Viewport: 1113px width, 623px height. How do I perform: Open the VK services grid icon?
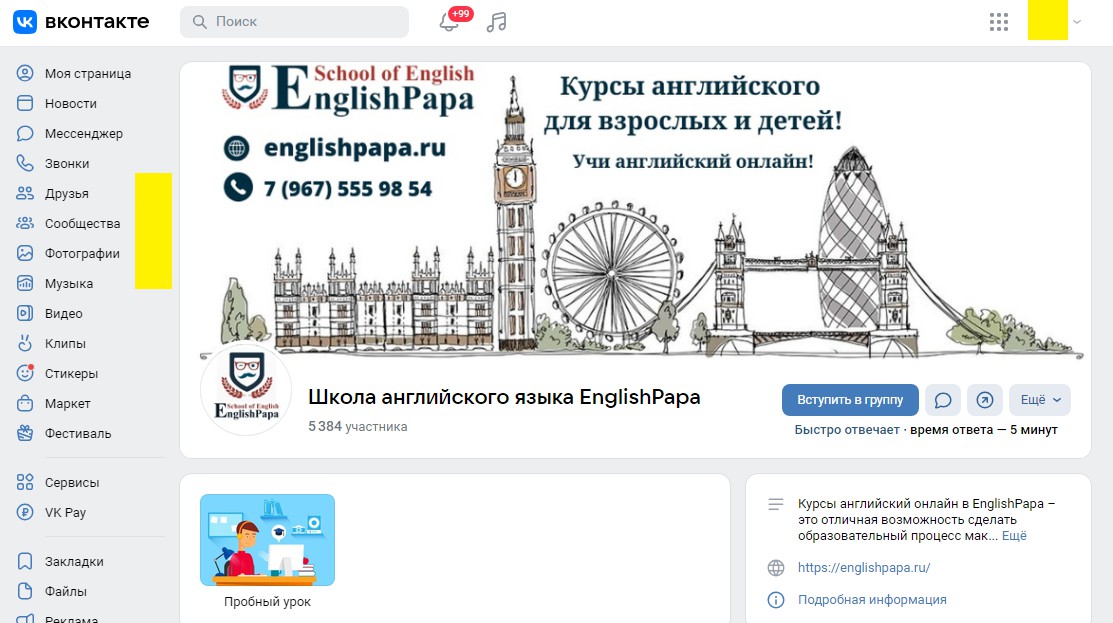pyautogui.click(x=999, y=22)
